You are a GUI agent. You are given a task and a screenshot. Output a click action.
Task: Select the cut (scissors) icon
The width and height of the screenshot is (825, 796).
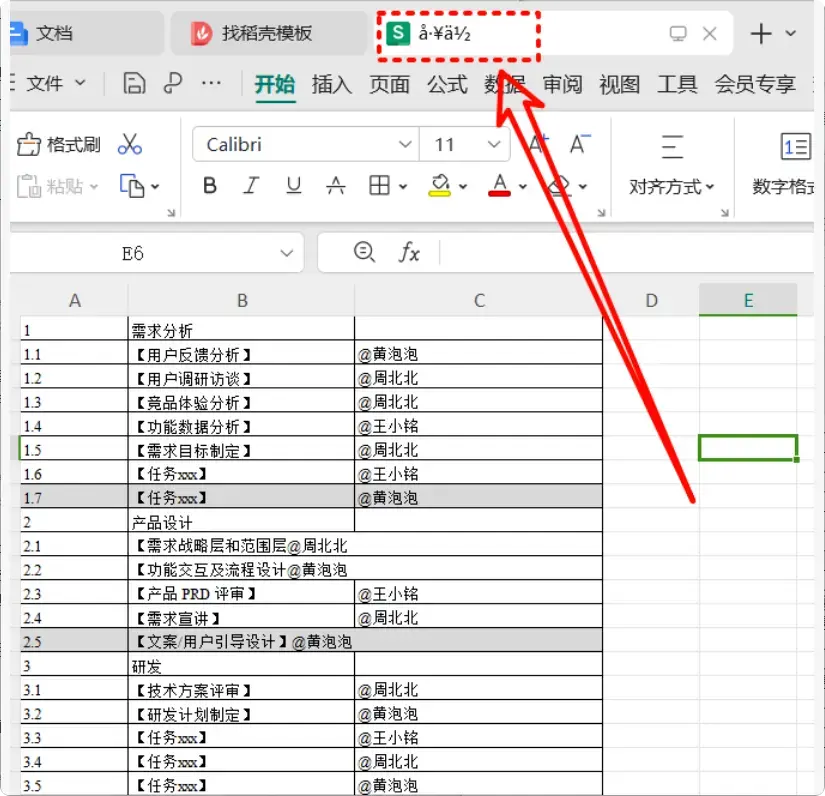point(128,143)
